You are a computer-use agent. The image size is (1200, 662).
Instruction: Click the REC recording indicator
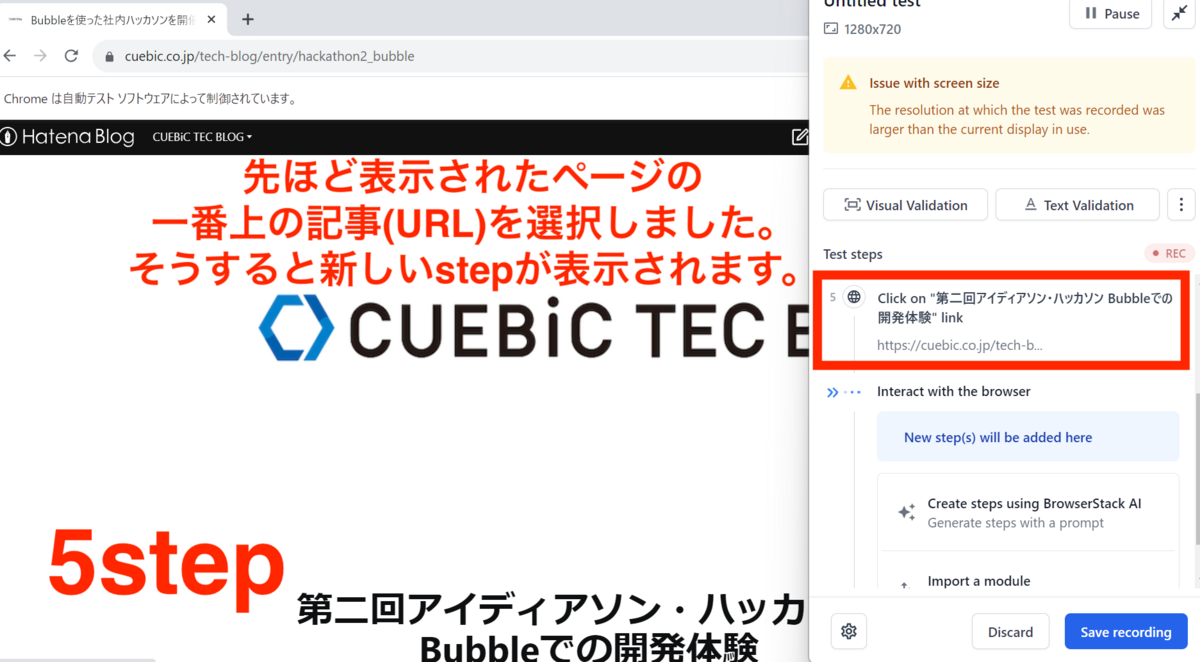(x=1167, y=254)
